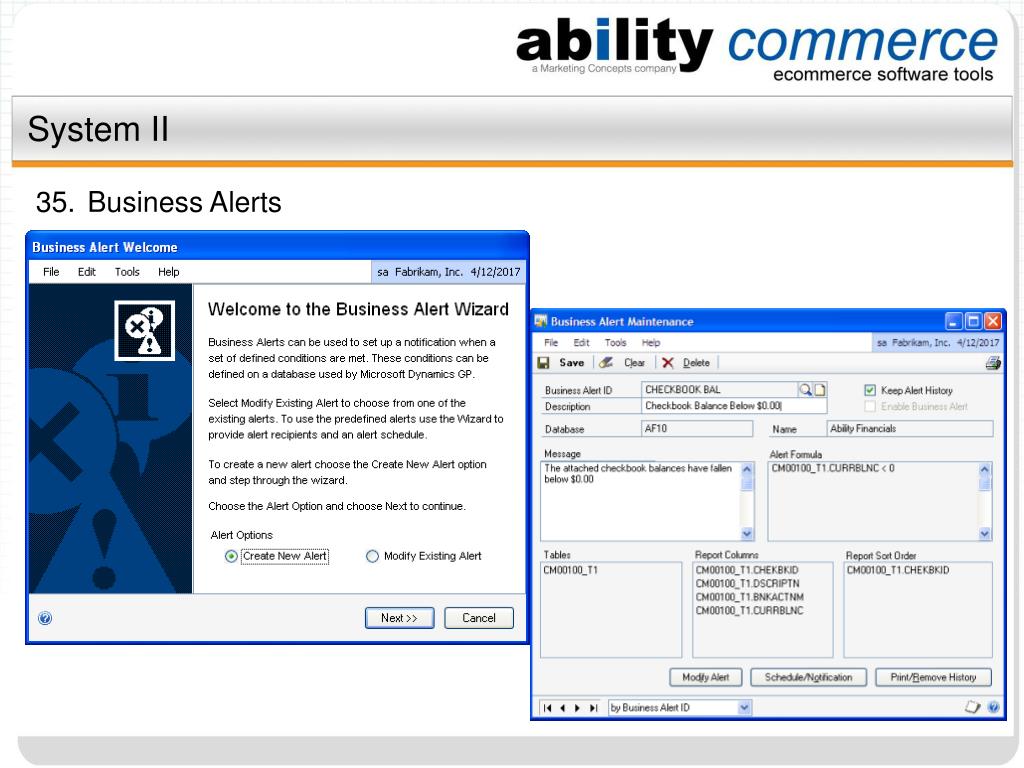Open Business Alert ID lookup magnifier
Screen dimensions: 1024x768
click(x=805, y=390)
